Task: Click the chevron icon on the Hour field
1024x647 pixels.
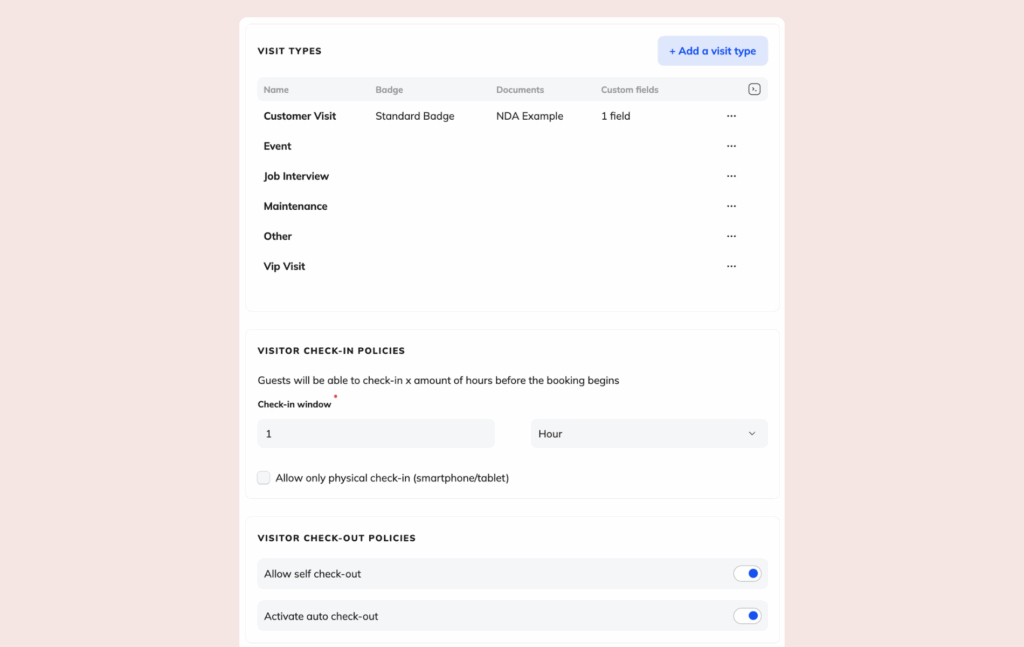Action: (x=752, y=433)
